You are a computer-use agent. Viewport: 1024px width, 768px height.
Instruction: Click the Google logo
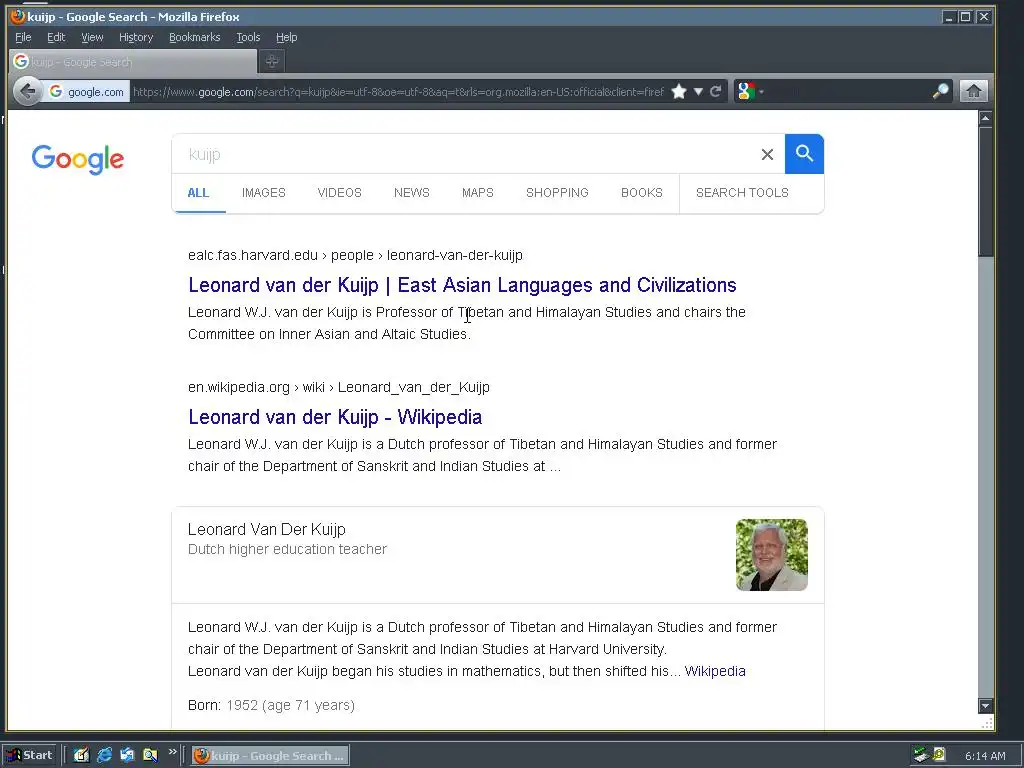tap(78, 159)
